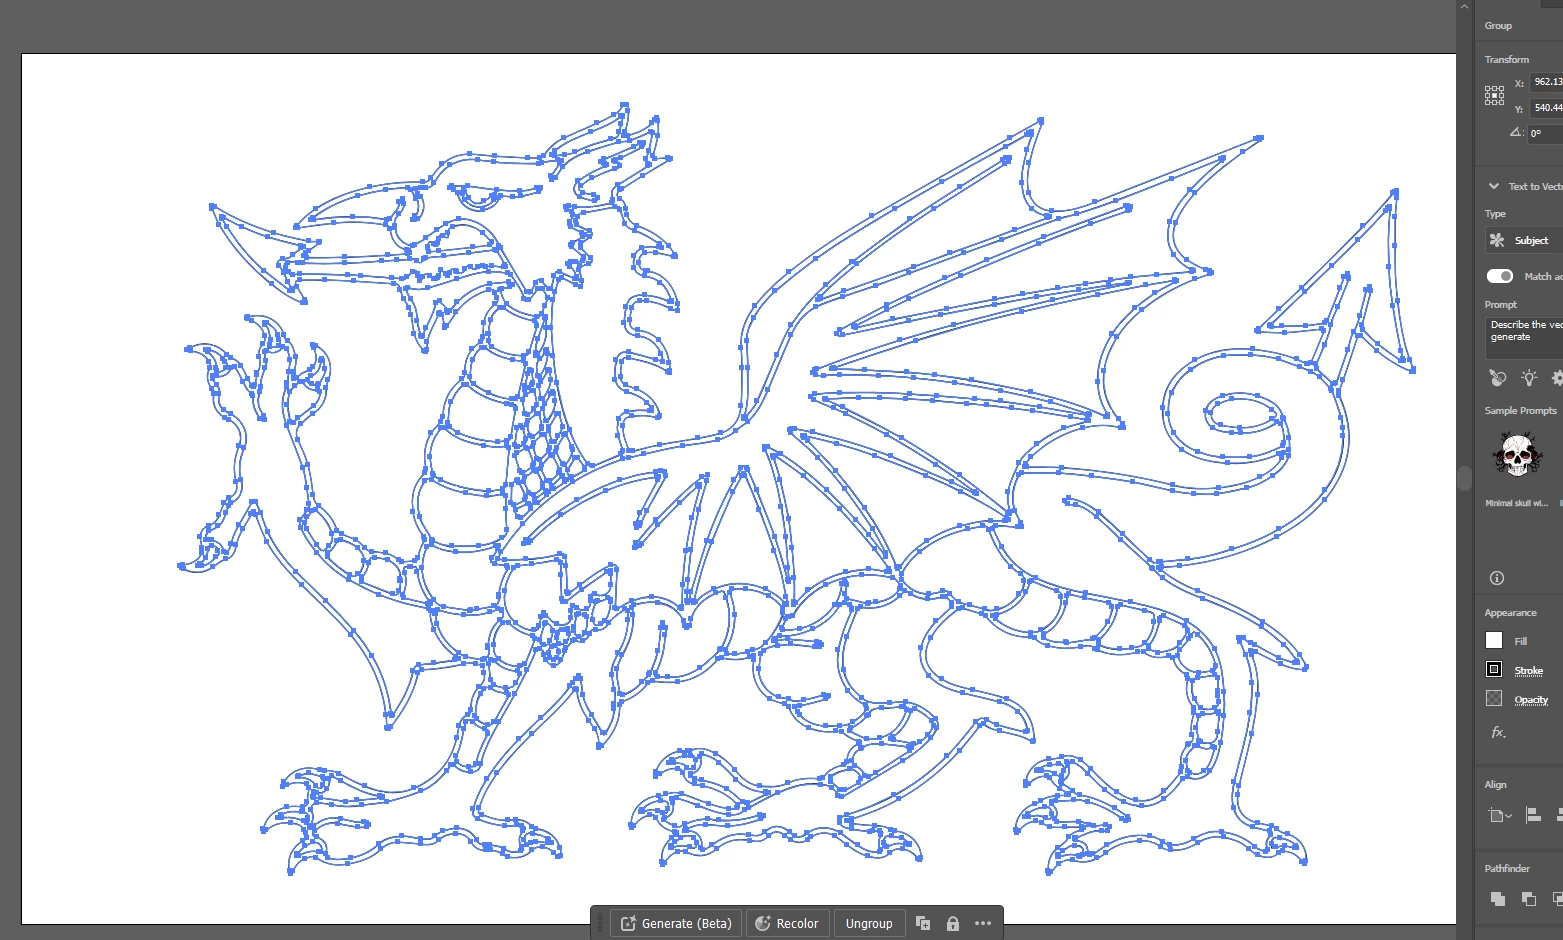Select the skull sample prompt thumbnail
The width and height of the screenshot is (1563, 940).
(x=1516, y=455)
